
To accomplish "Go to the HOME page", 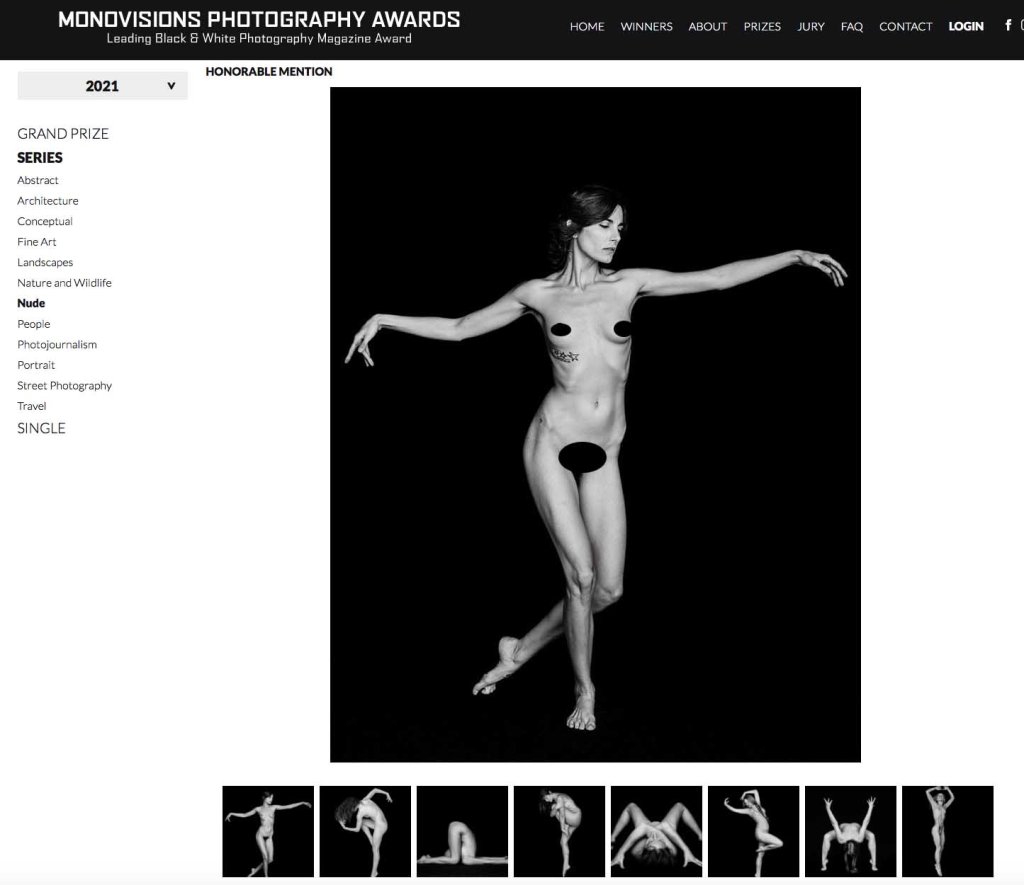I will coord(587,27).
